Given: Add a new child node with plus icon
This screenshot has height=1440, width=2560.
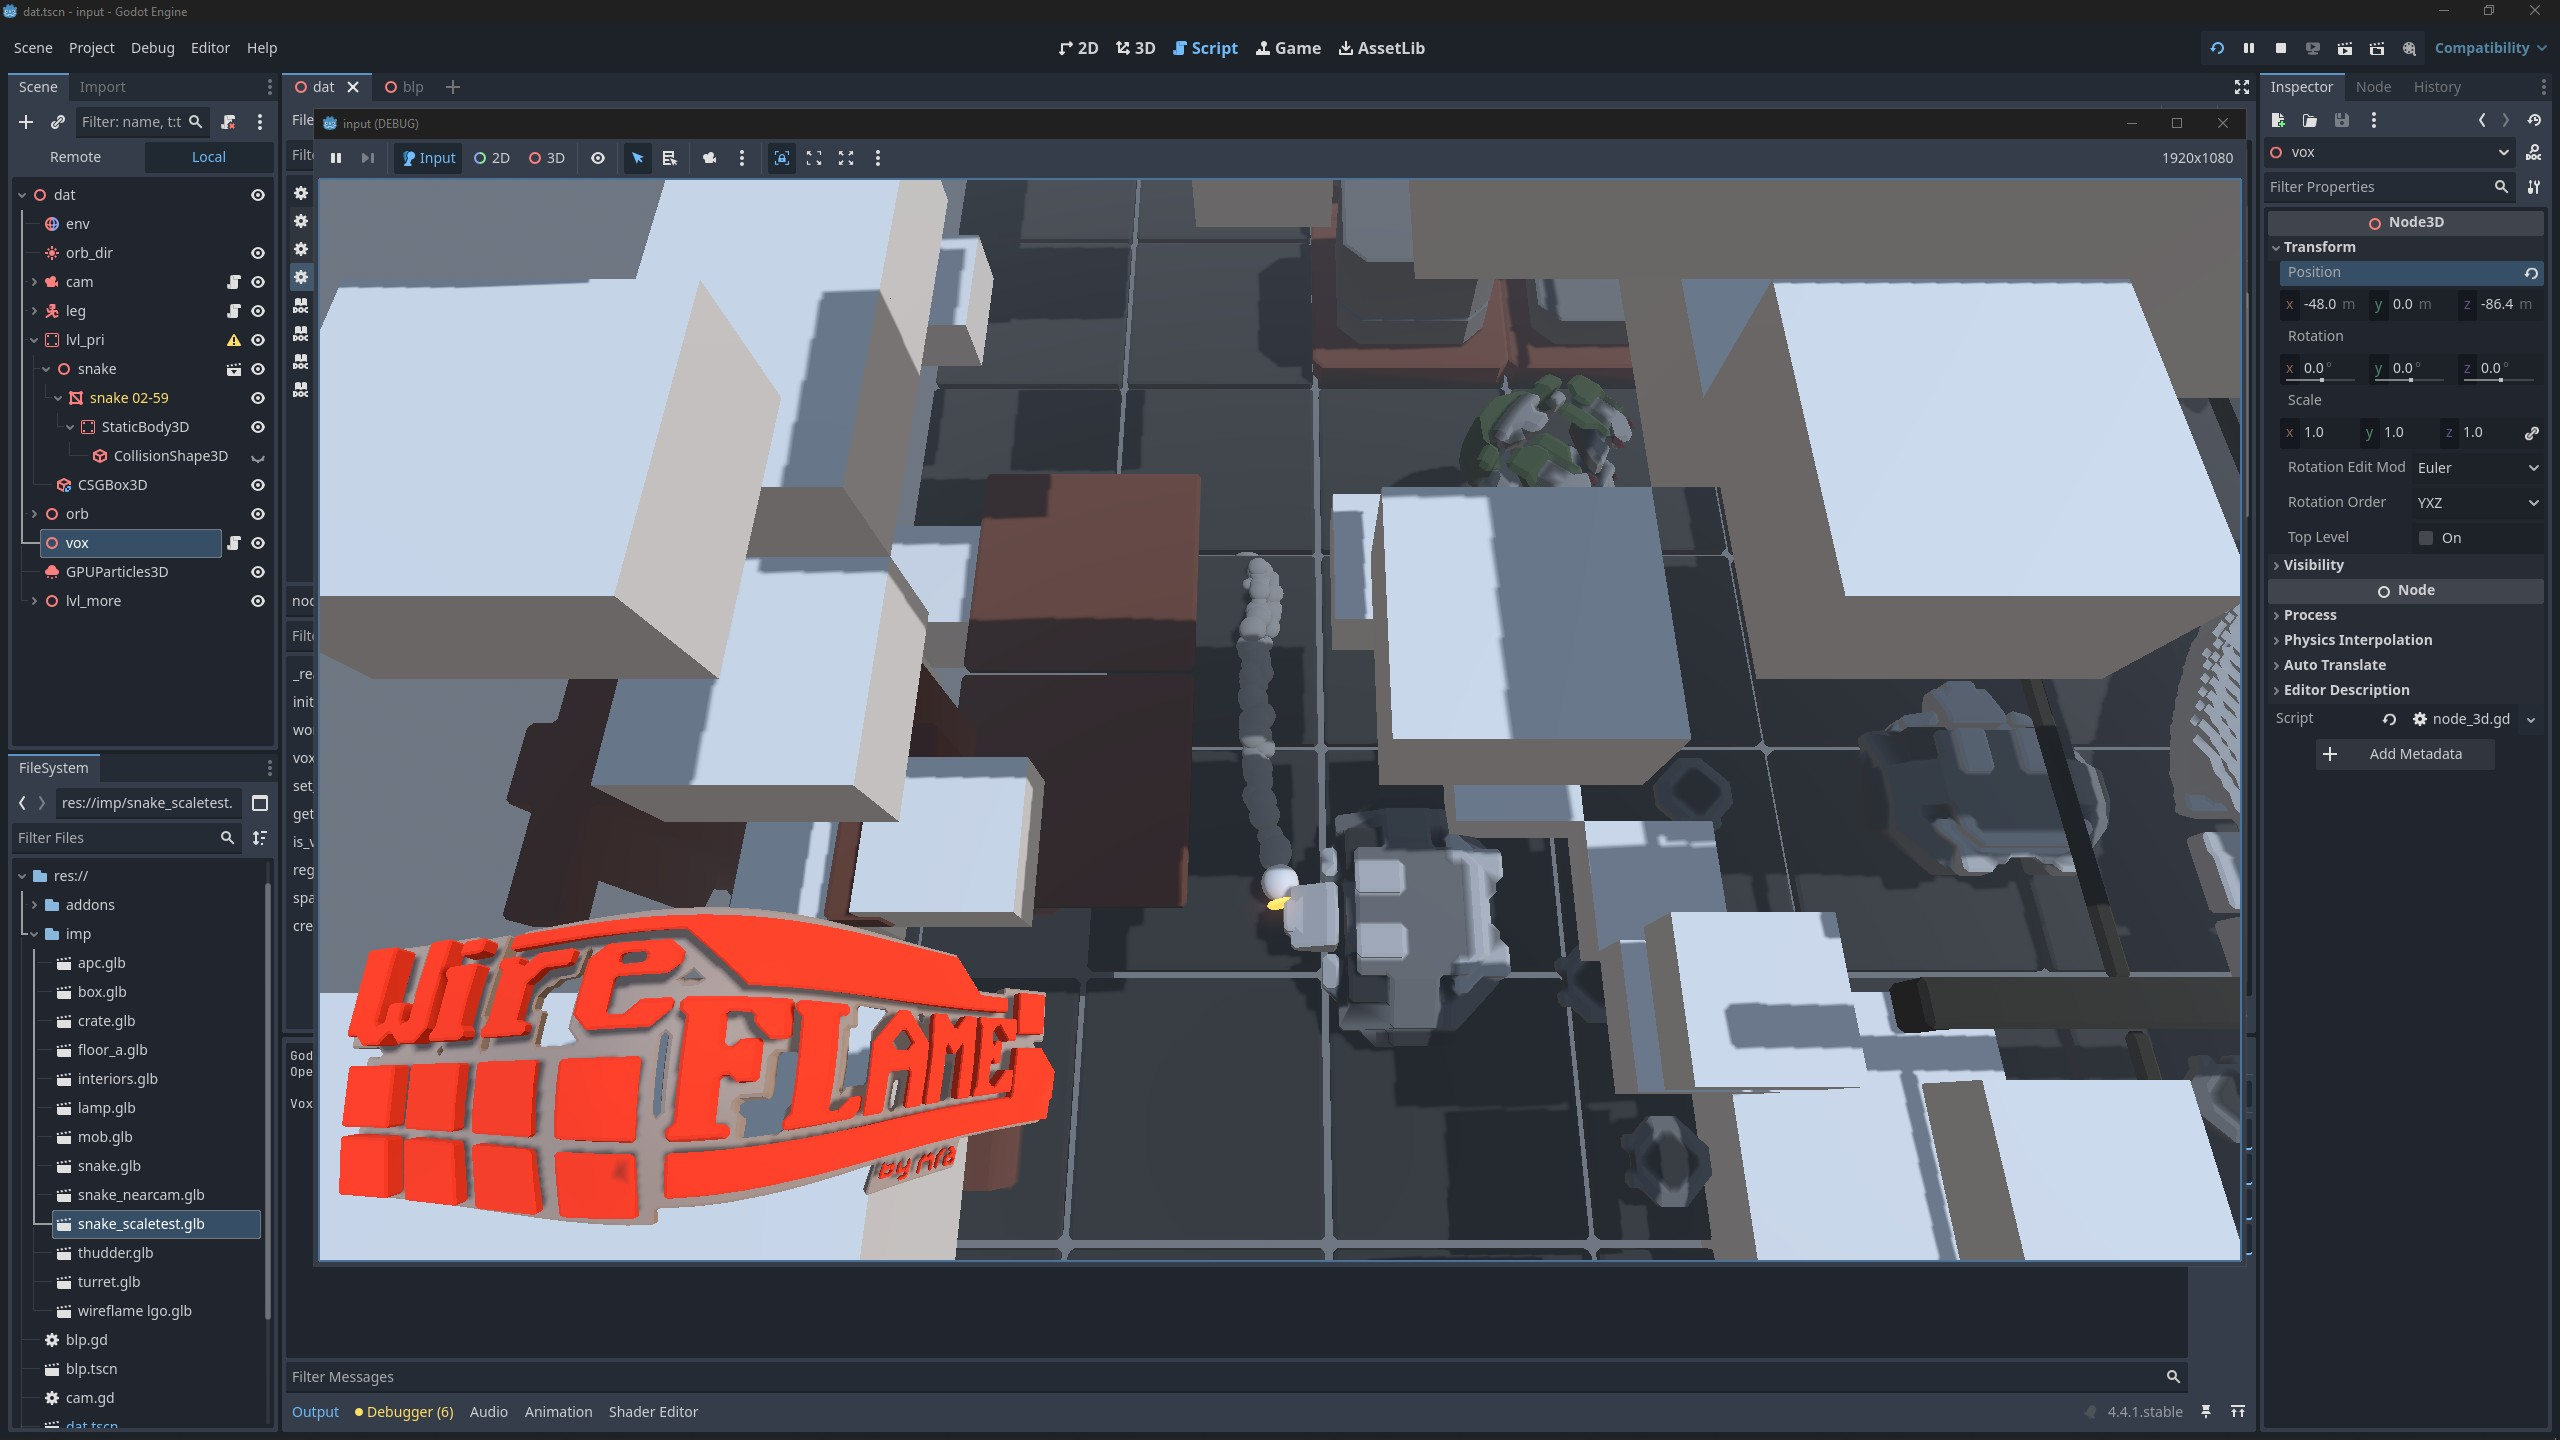Looking at the screenshot, I should (x=26, y=122).
